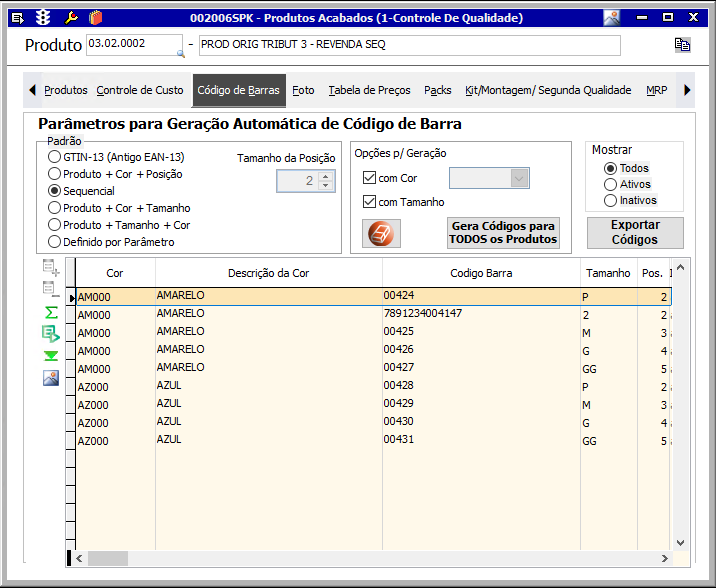Show only Ativos records
Screen dimensions: 716x588
611,184
